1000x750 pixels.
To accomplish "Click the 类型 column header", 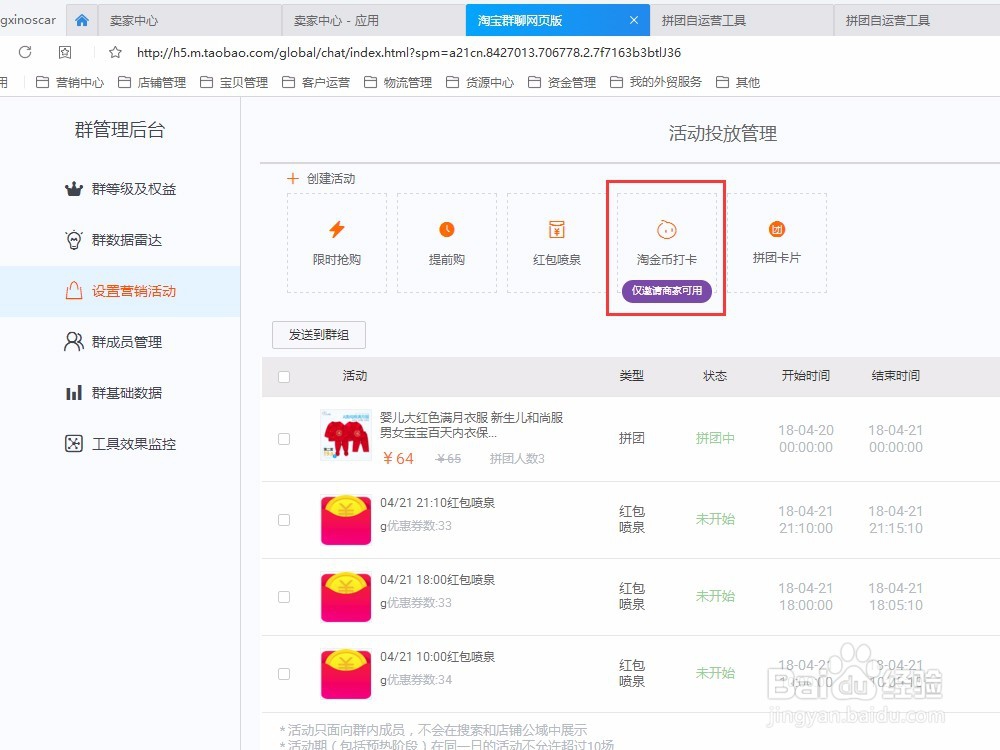I will click(x=631, y=376).
